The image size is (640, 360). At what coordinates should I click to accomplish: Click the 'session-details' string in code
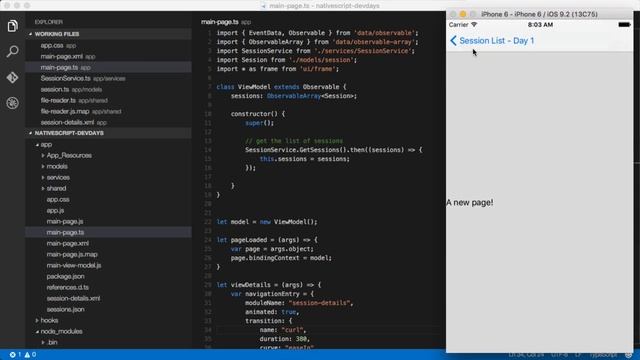pos(319,303)
